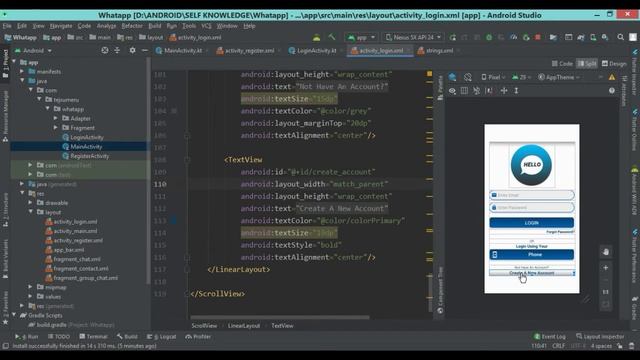Click the Profile app gauge icon
This screenshot has width=640, height=360.
pos(513,37)
